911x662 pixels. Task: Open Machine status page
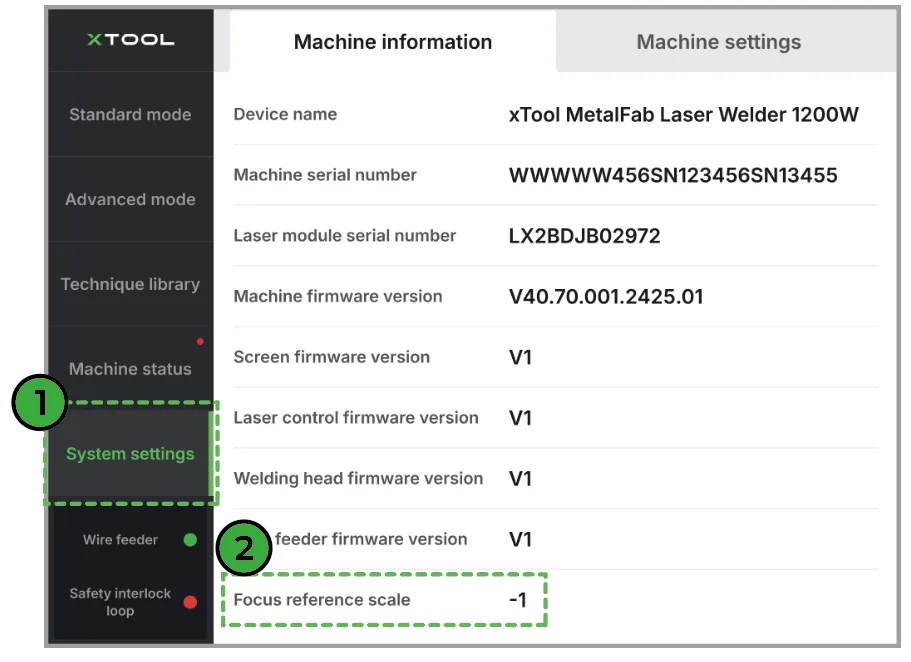click(130, 369)
